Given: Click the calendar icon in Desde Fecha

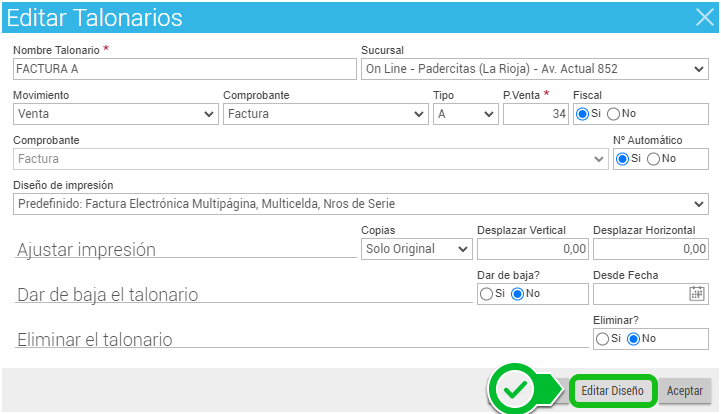Looking at the screenshot, I should (697, 293).
